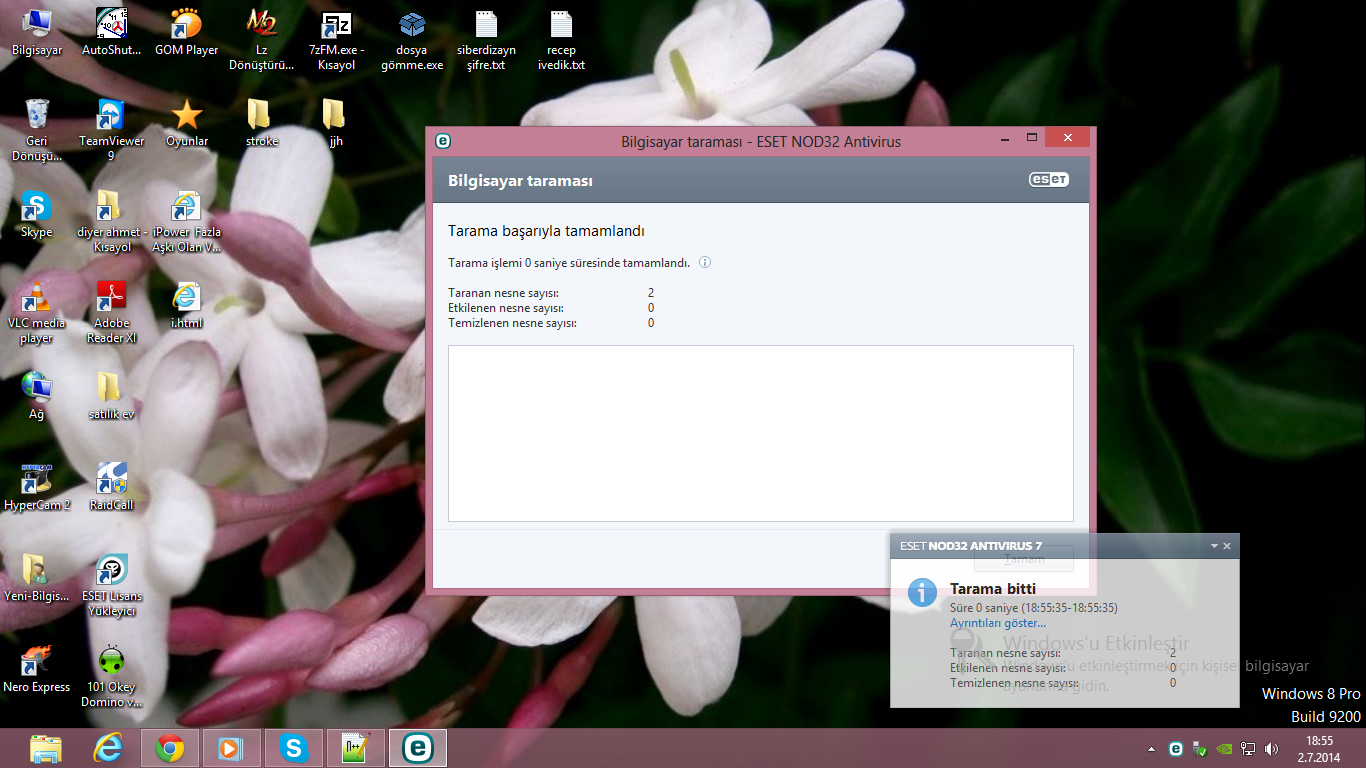The width and height of the screenshot is (1366, 768).
Task: Open Internet Explorer from the taskbar
Action: pos(107,748)
